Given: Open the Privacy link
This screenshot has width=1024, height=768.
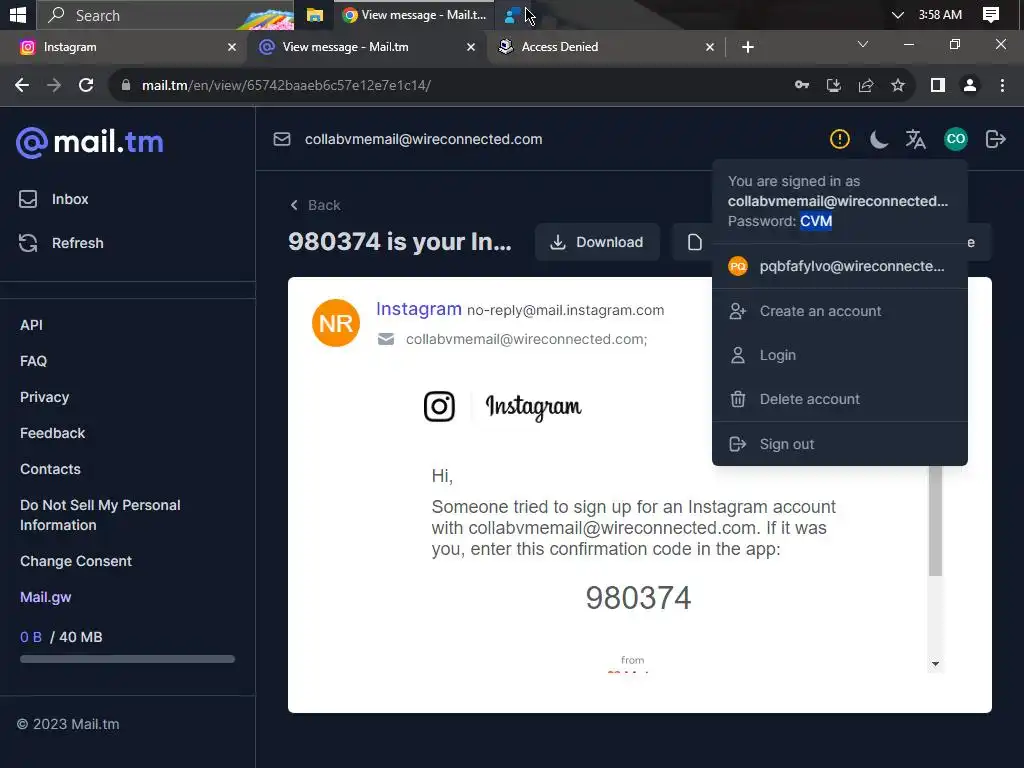Looking at the screenshot, I should (44, 397).
